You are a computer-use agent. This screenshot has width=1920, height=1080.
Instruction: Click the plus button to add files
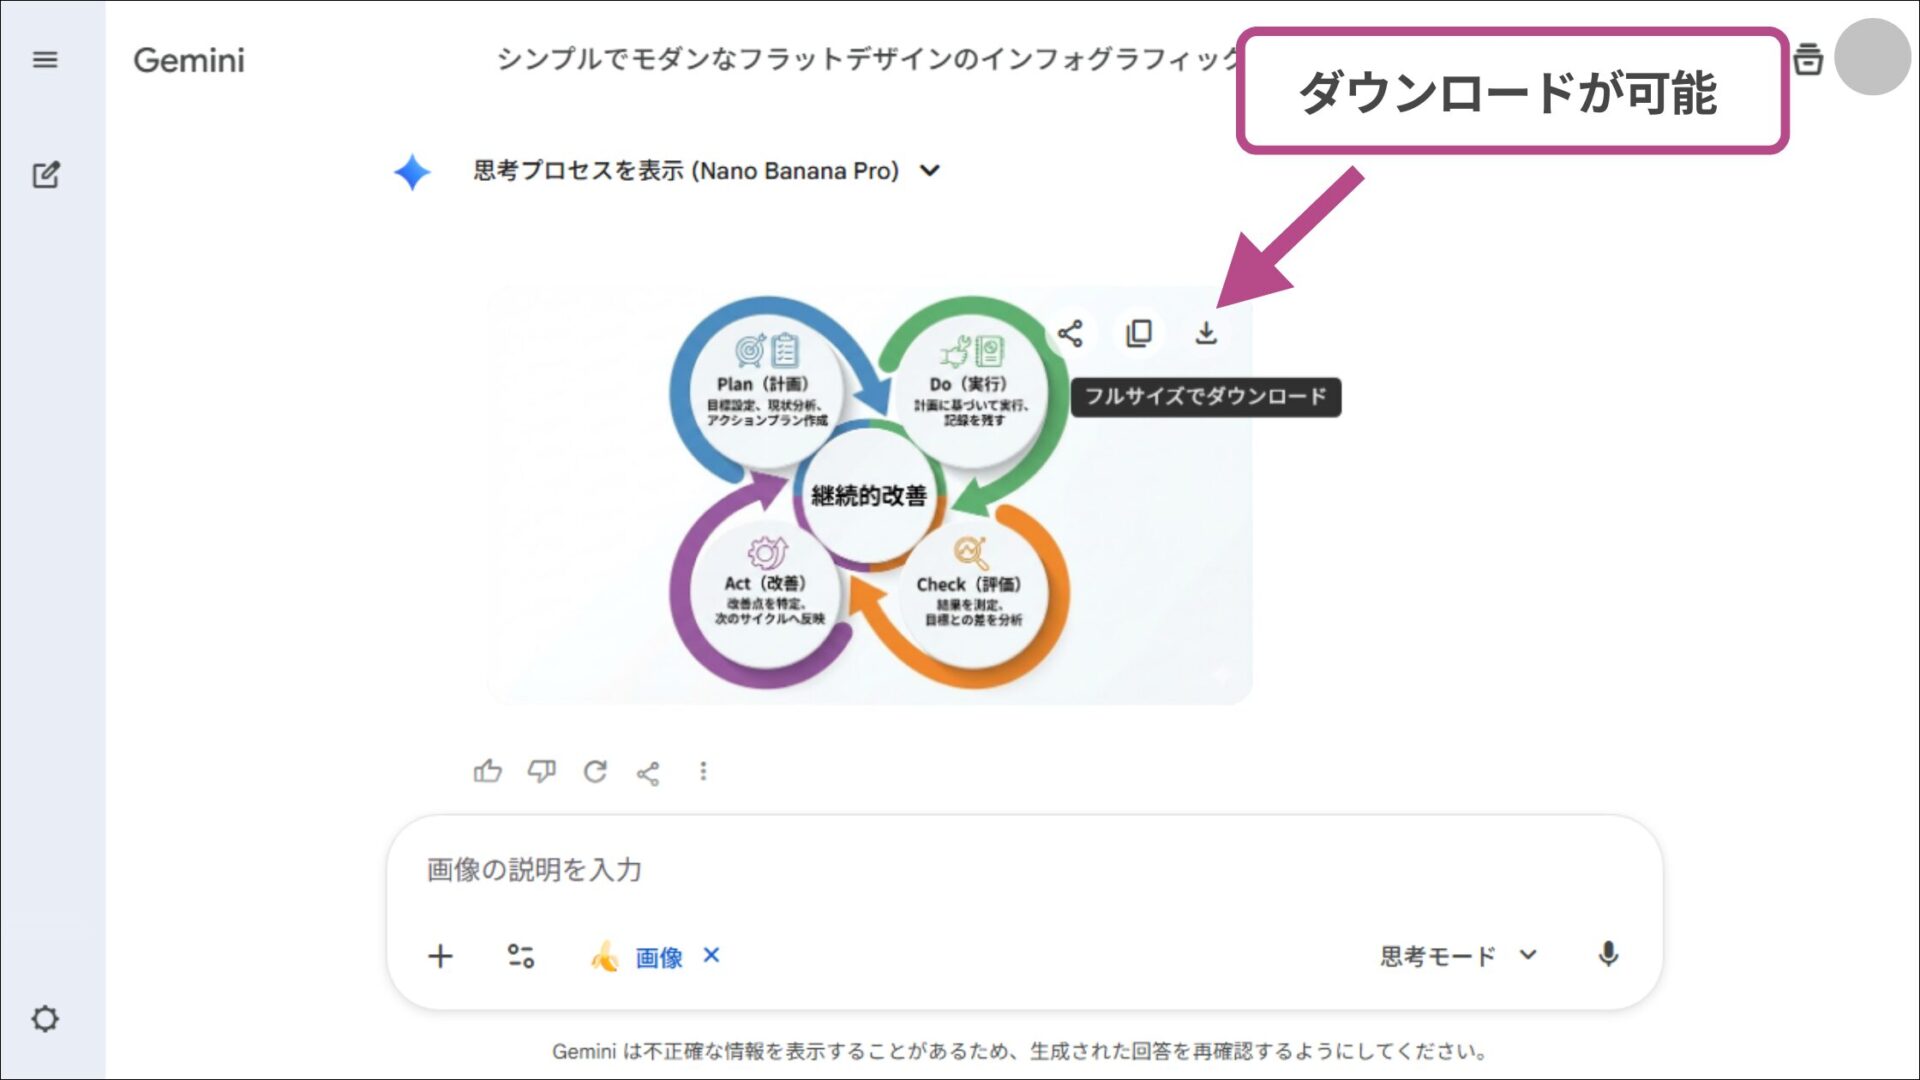(x=440, y=956)
